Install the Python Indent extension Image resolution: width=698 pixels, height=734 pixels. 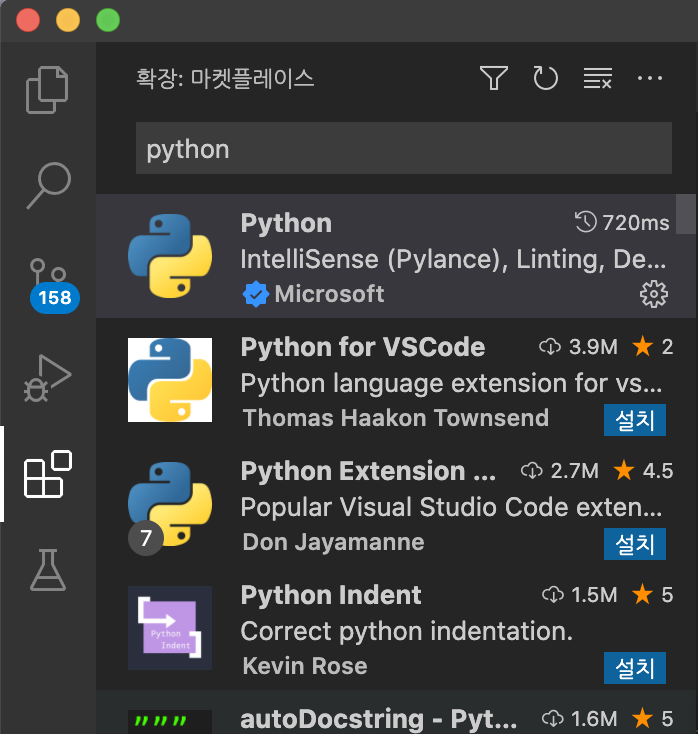point(634,668)
